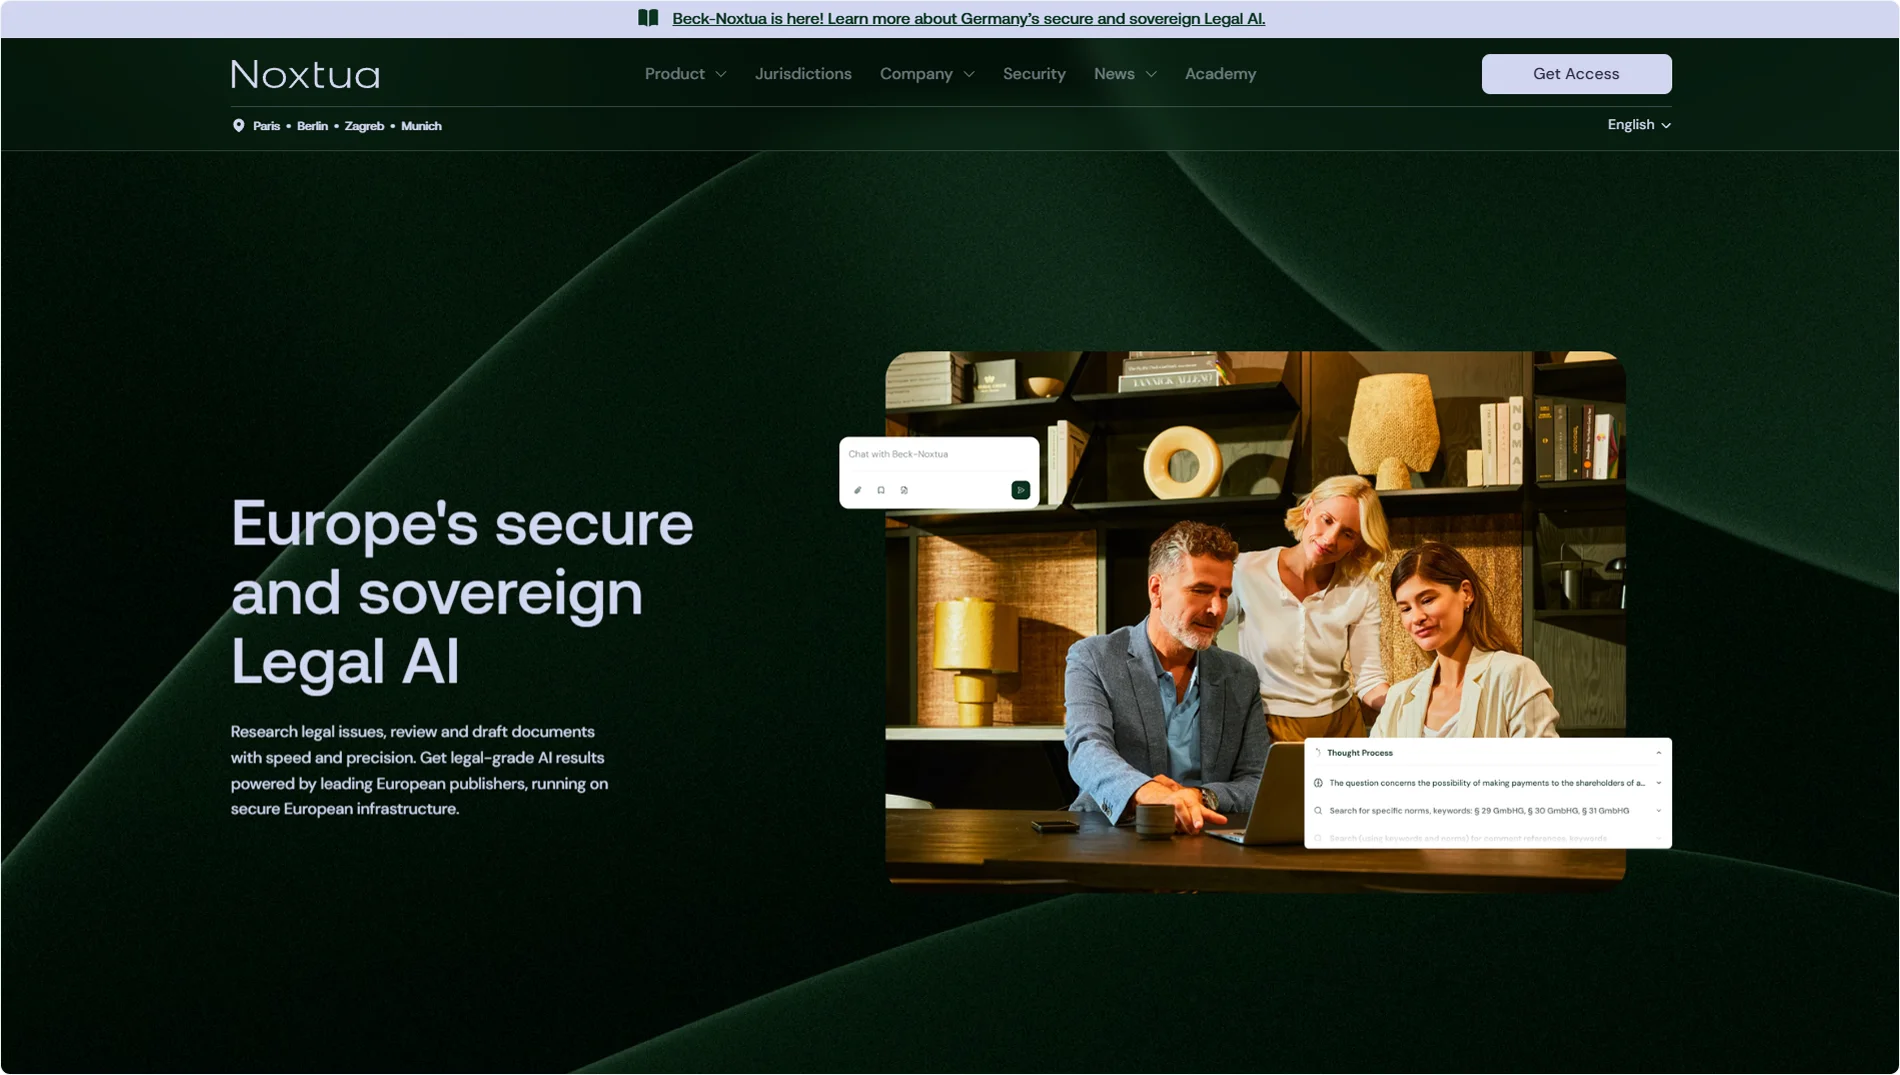Image resolution: width=1900 pixels, height=1075 pixels.
Task: Navigate to the Academy section
Action: pyautogui.click(x=1220, y=73)
